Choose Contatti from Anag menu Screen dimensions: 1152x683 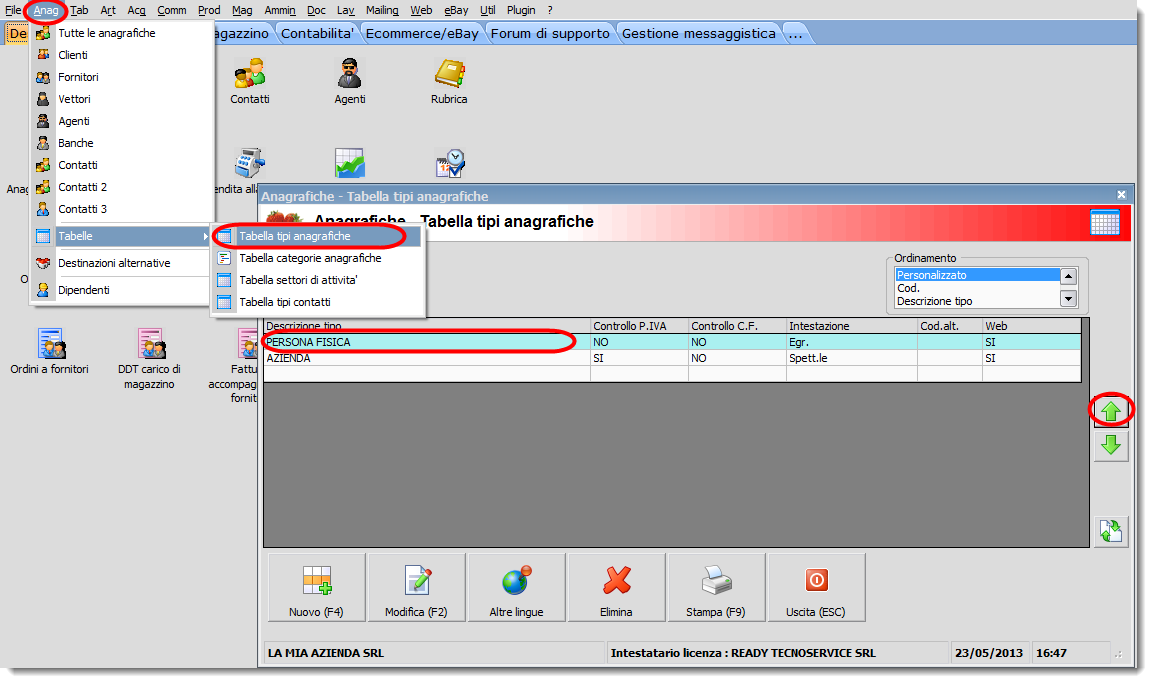[x=122, y=165]
